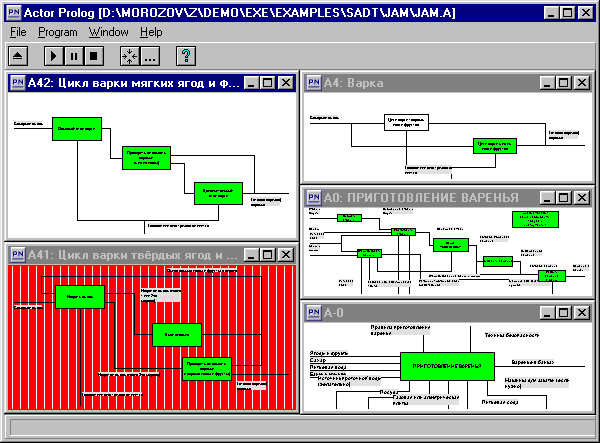This screenshot has height=443, width=600.
Task: Click the eject icon in the toolbar
Action: pyautogui.click(x=18, y=56)
